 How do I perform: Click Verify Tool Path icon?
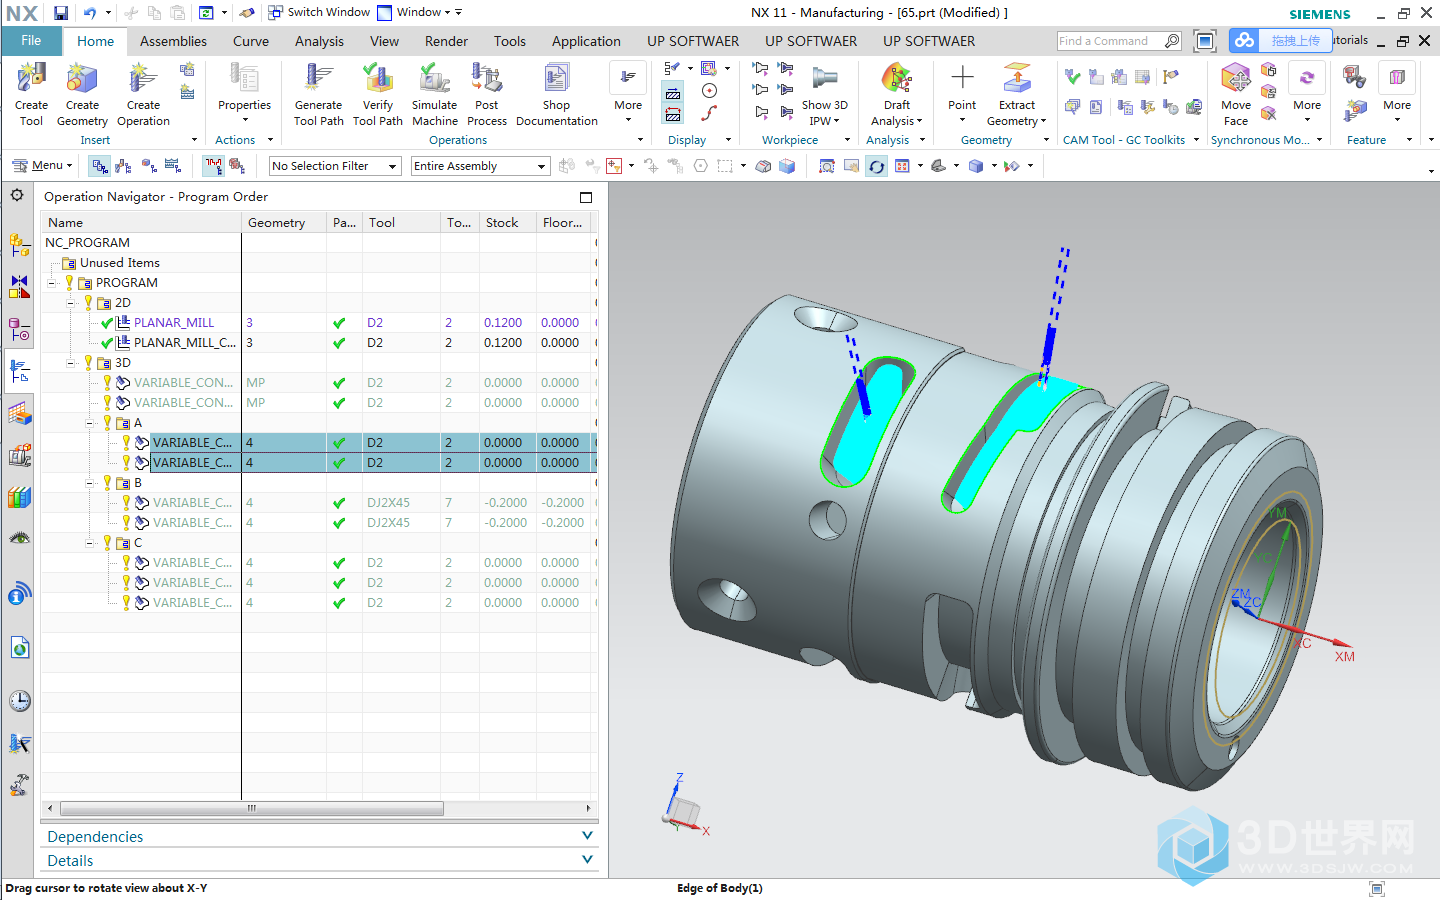pos(377,94)
